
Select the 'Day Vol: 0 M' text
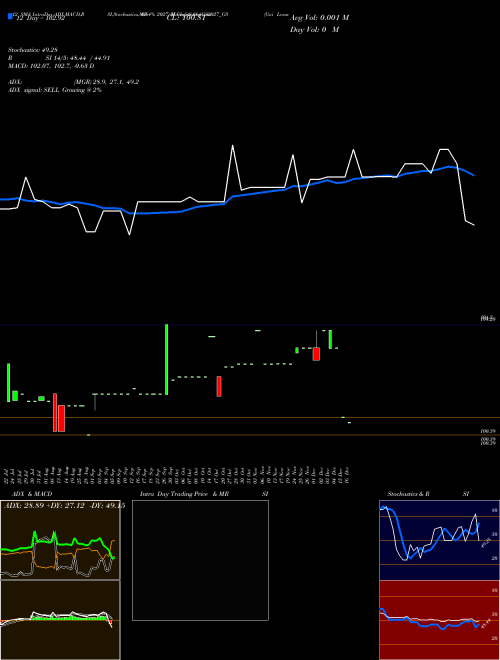point(314,30)
